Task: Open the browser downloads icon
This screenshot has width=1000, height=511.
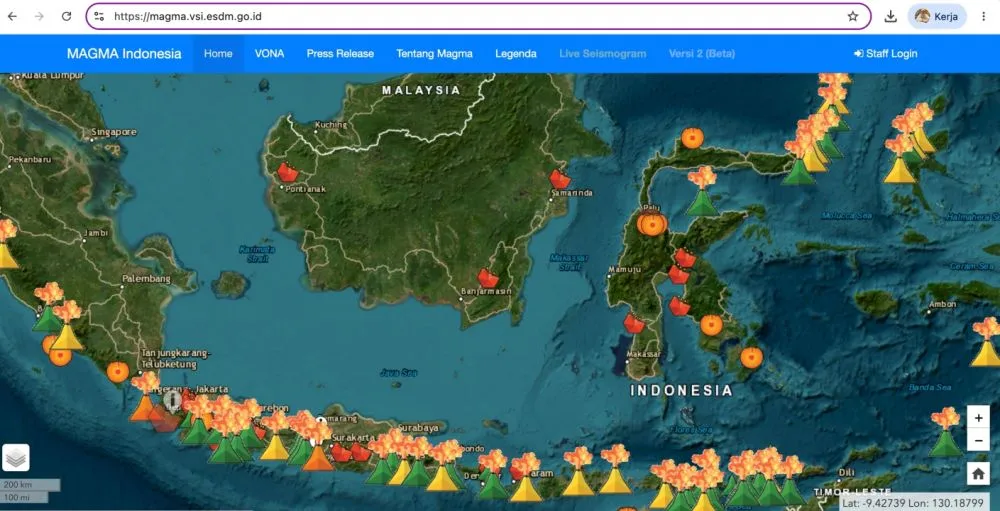Action: tap(890, 17)
